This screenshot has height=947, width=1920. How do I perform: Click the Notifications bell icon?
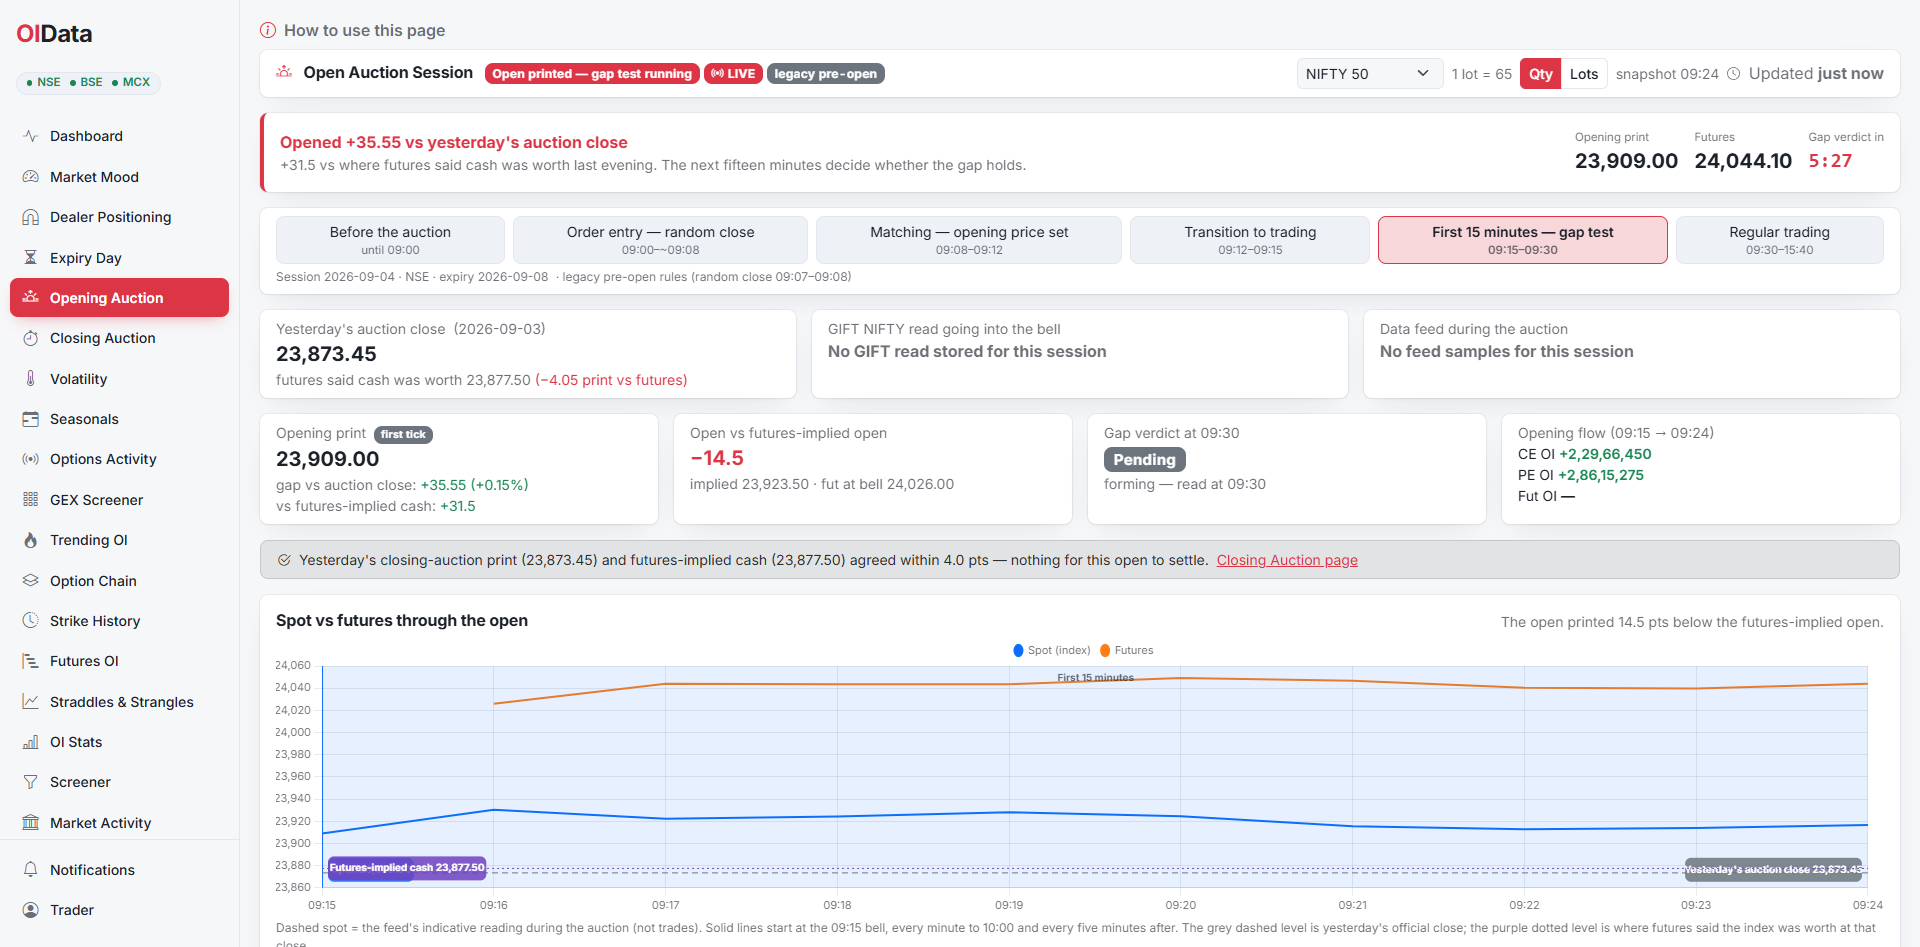(x=30, y=870)
